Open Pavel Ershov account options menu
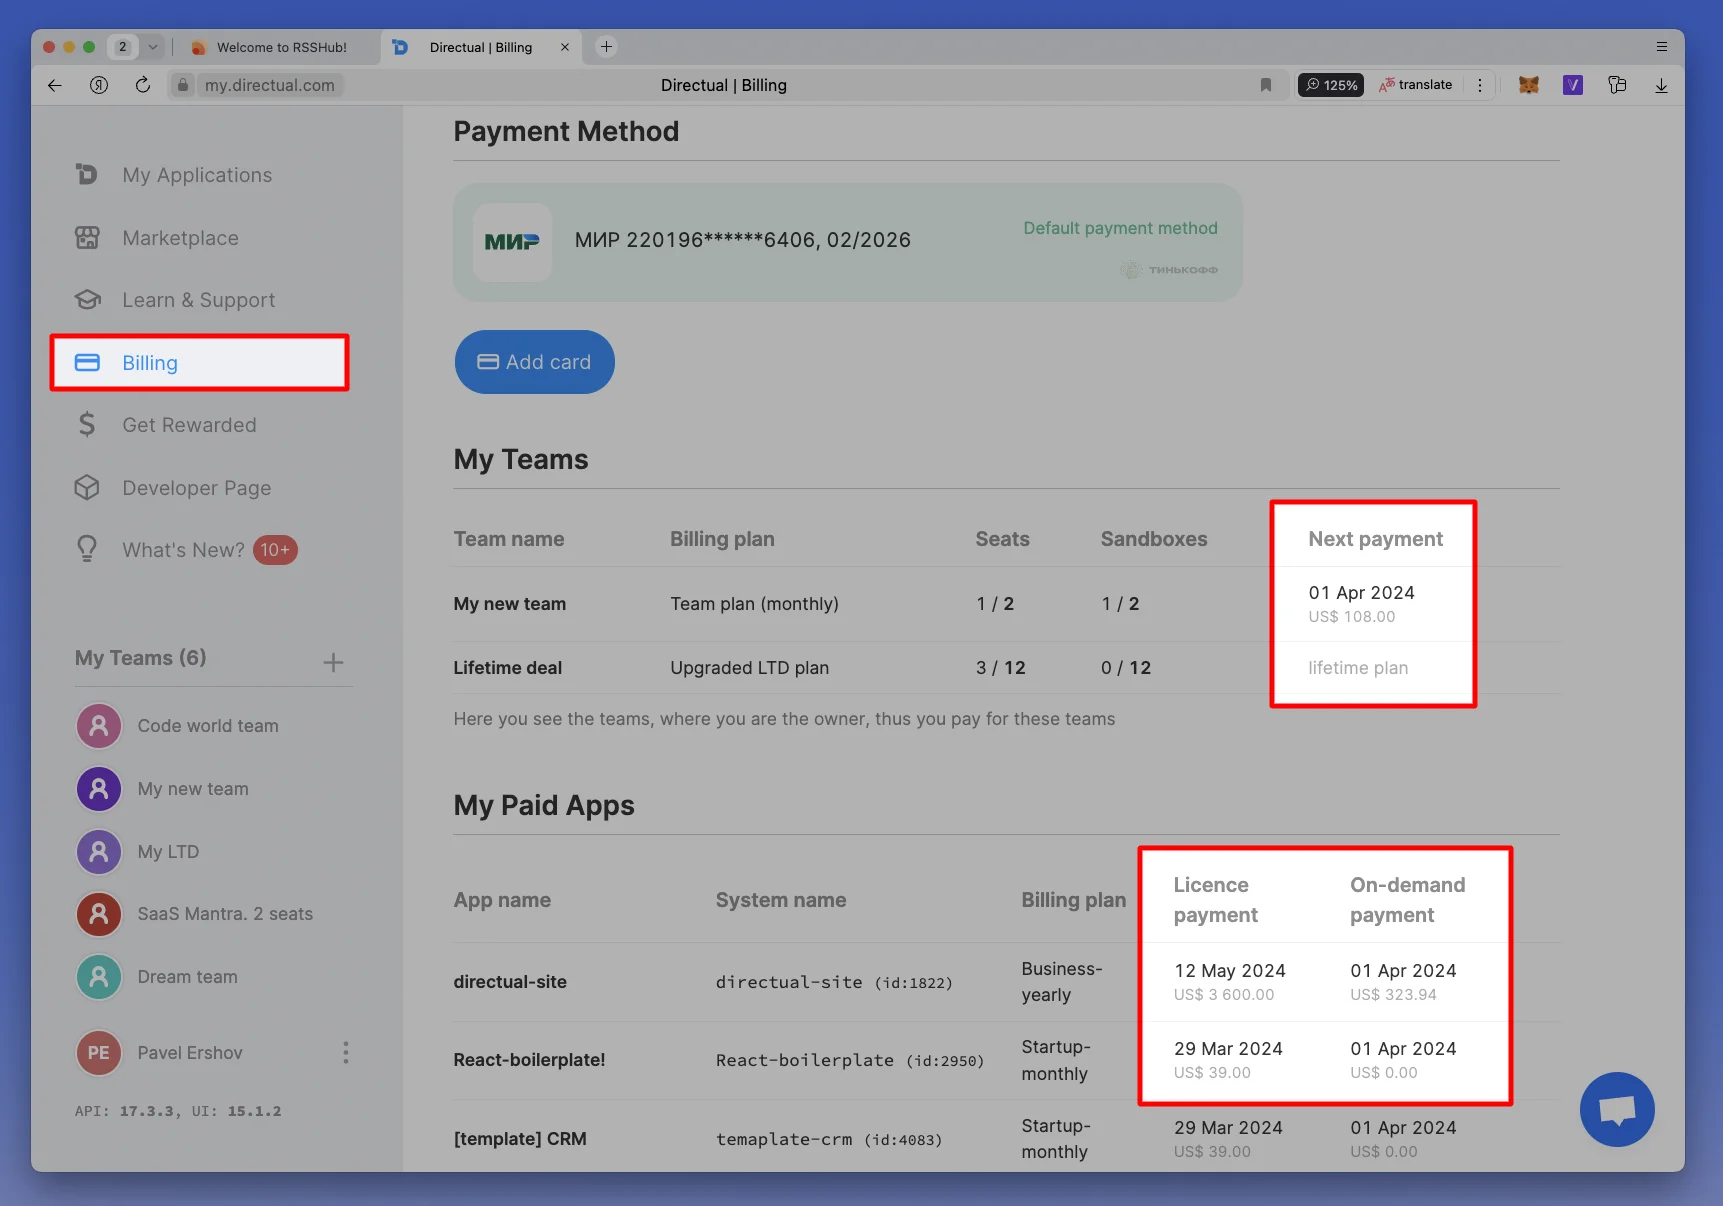 [345, 1053]
